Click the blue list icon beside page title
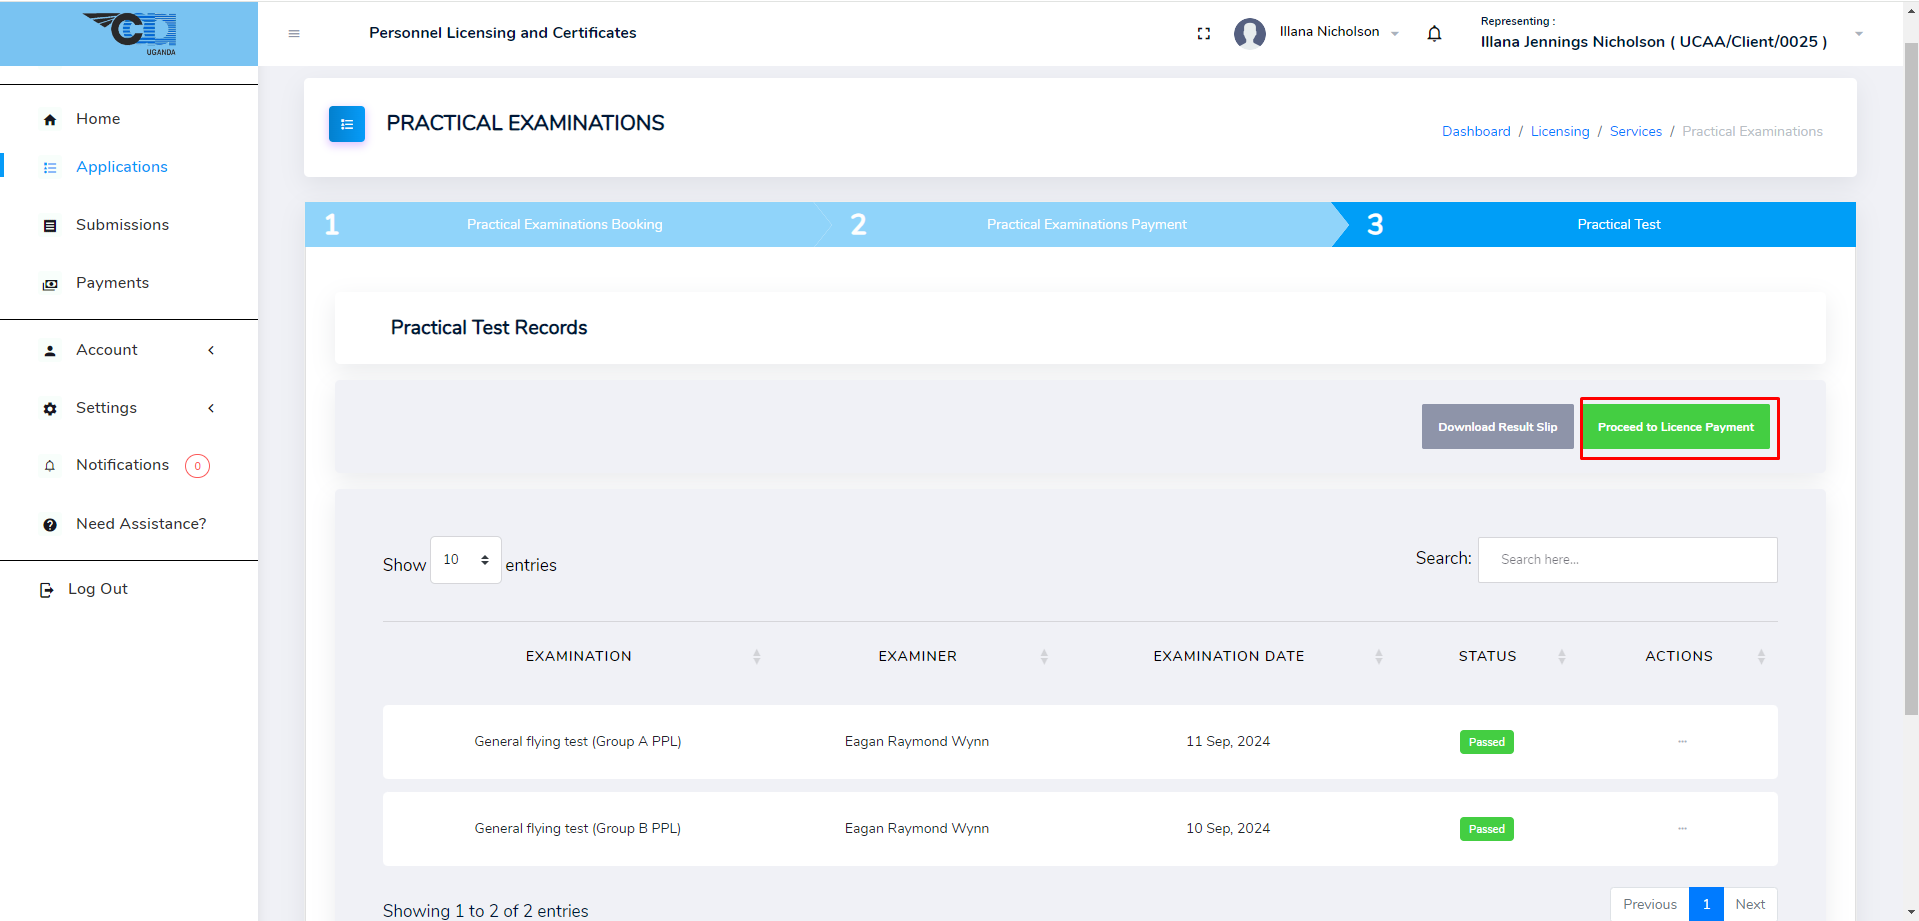 coord(347,124)
